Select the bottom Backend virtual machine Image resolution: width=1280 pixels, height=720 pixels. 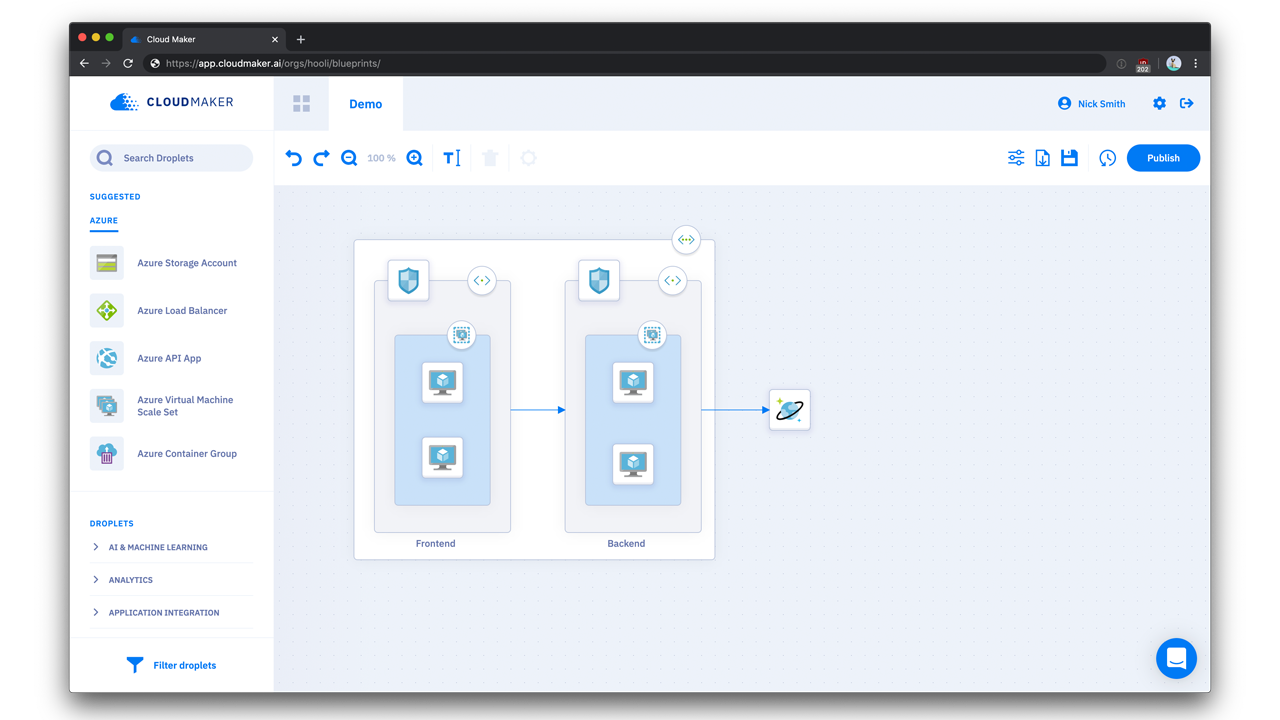(633, 464)
